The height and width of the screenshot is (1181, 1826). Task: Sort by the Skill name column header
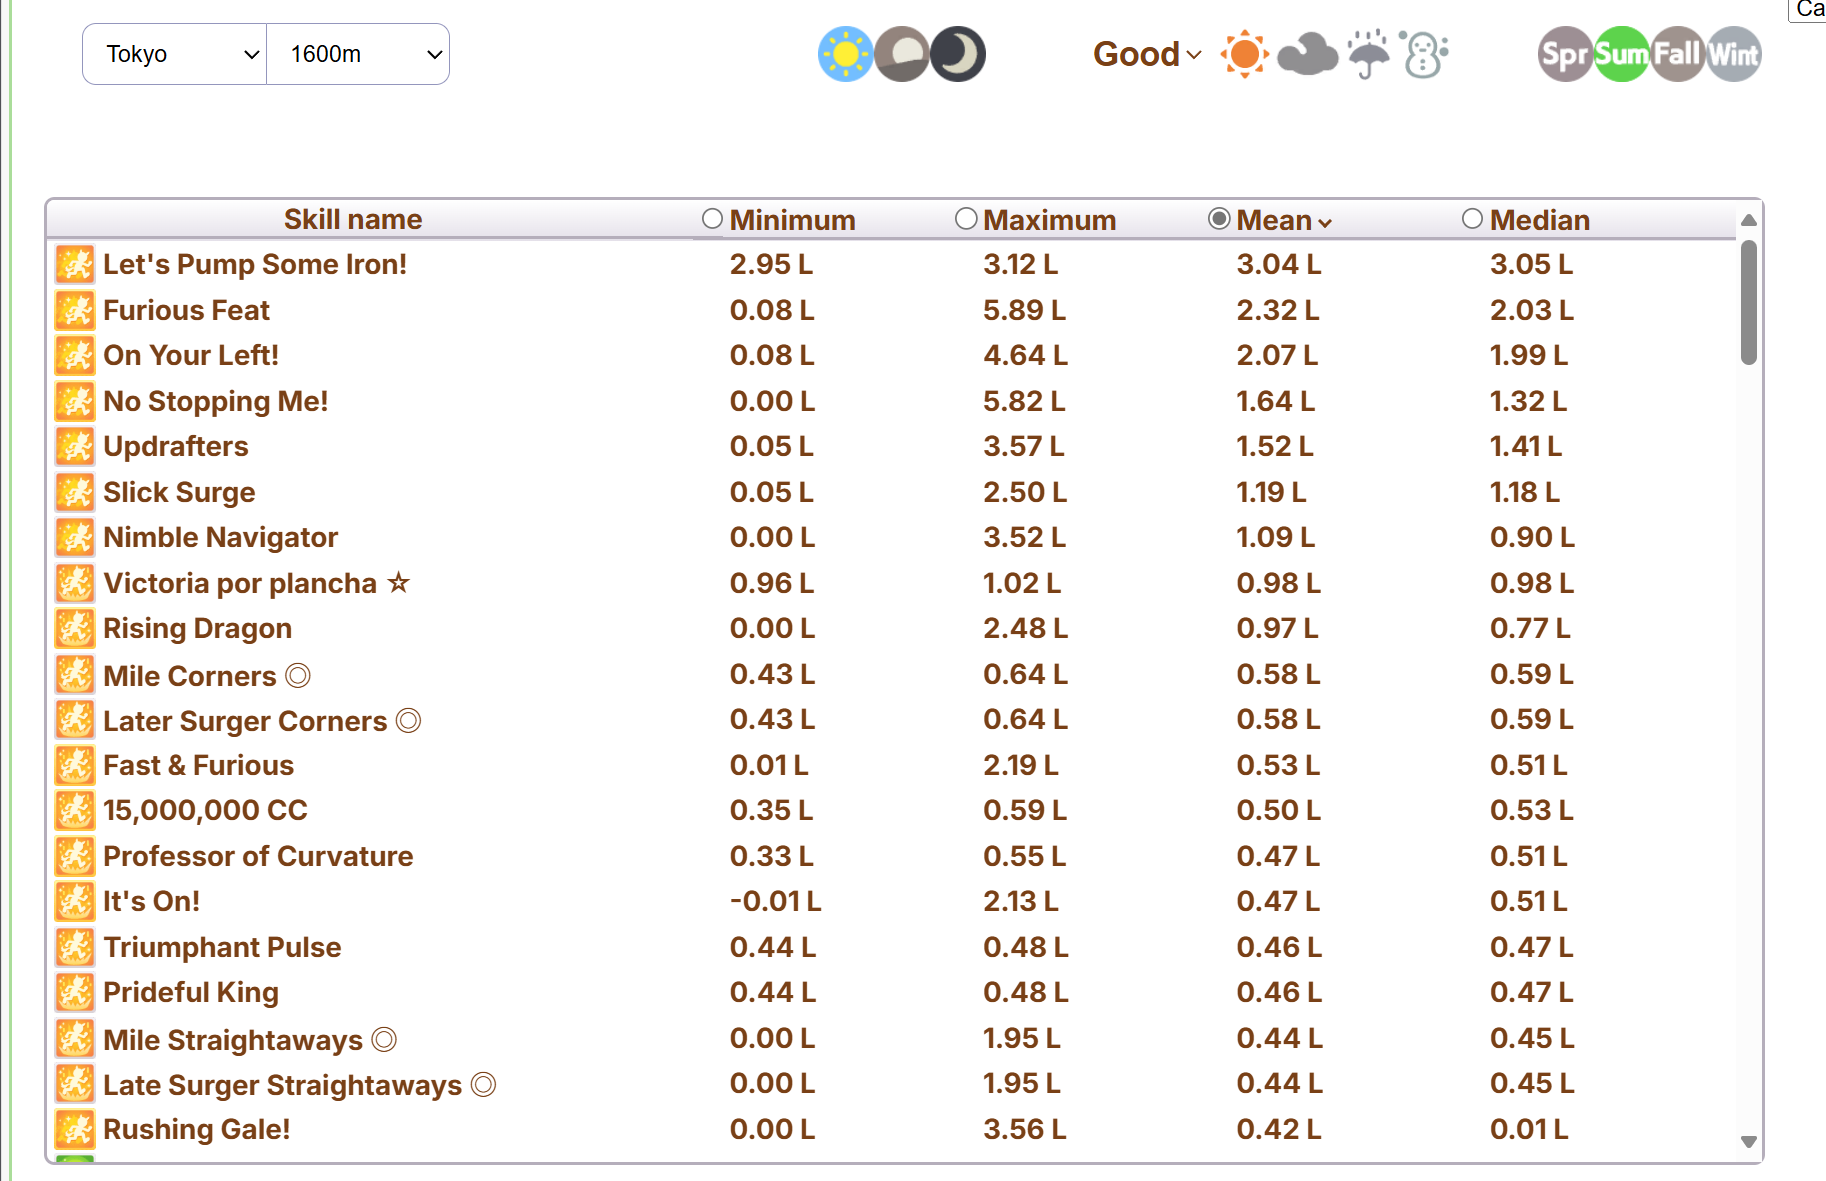[x=353, y=219]
